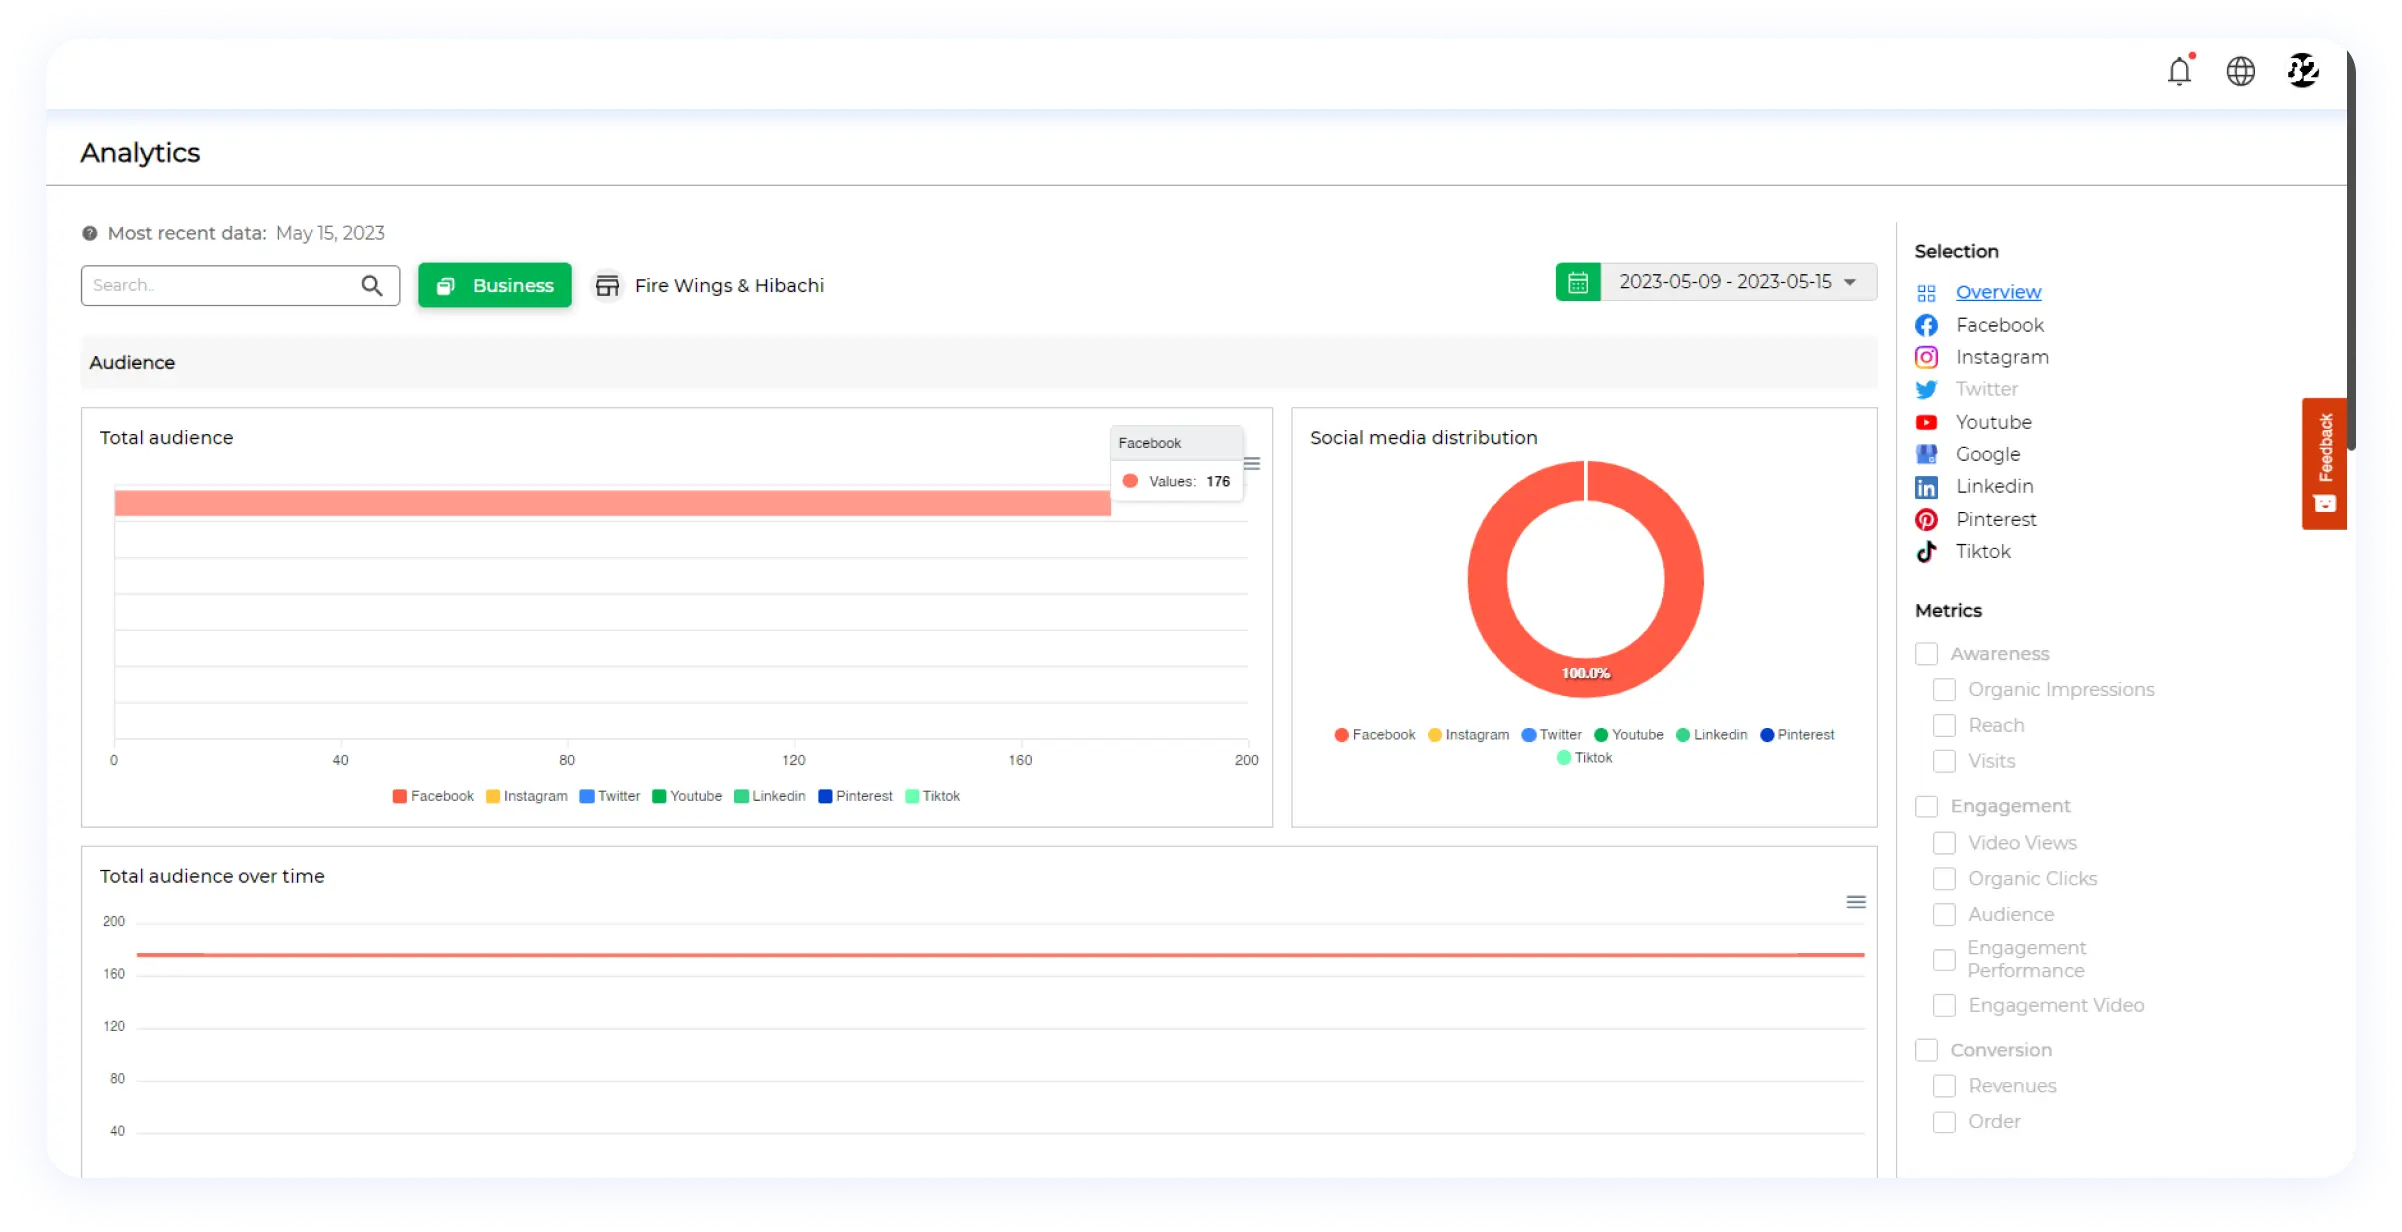Toggle Facebook legend swatch in Total audience

tap(400, 797)
